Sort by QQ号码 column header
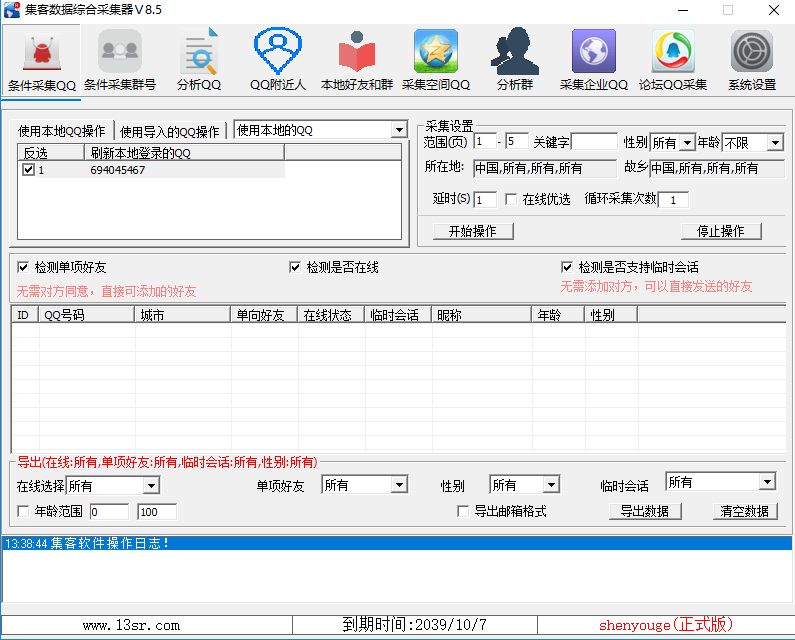Viewport: 795px width, 640px height. (87, 315)
